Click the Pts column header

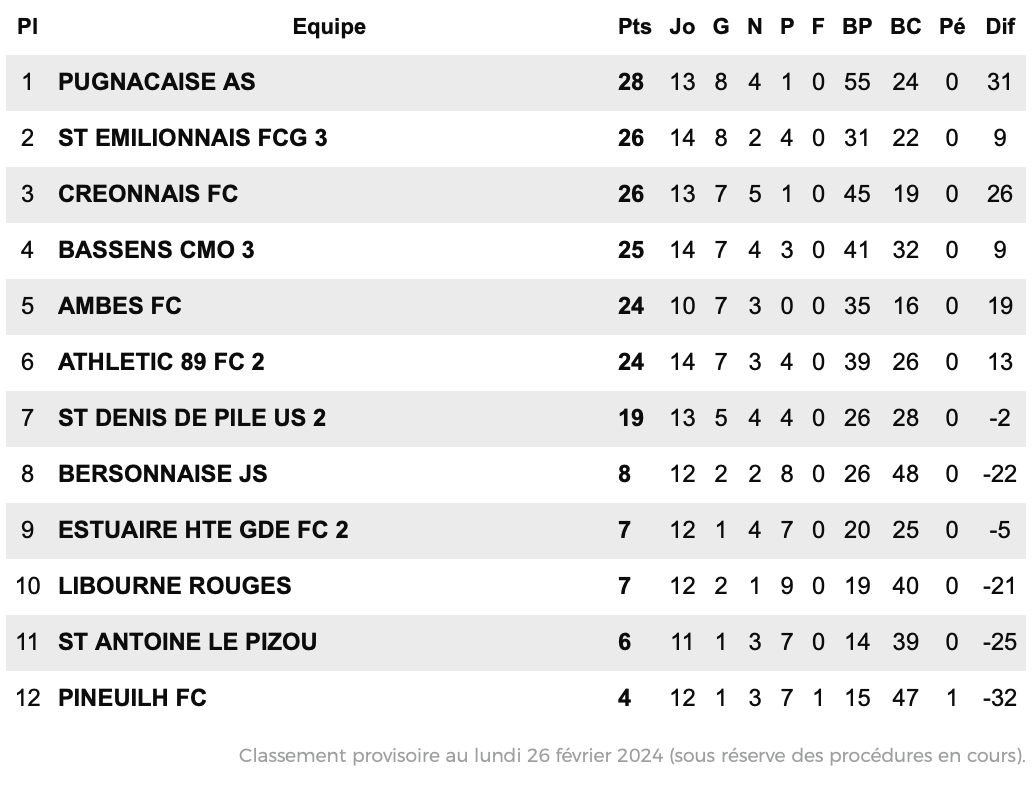pos(634,27)
